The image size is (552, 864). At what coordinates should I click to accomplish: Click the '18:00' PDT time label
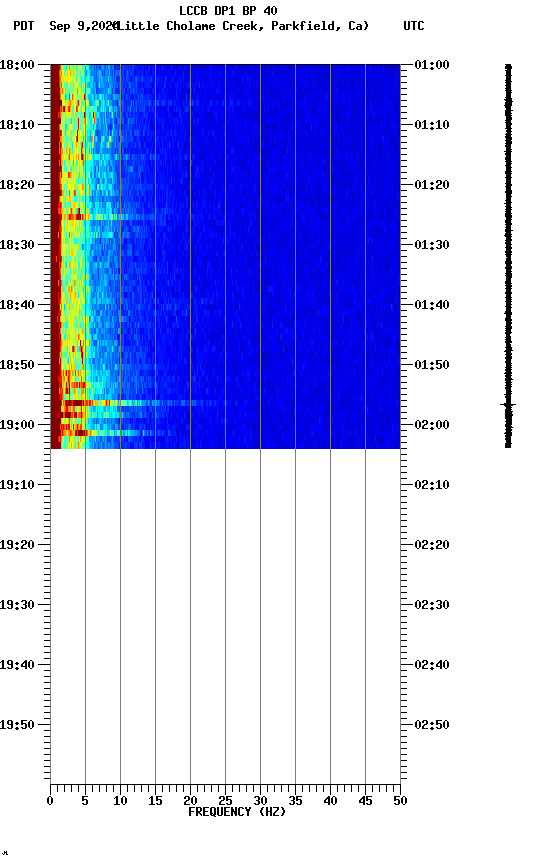tap(17, 64)
